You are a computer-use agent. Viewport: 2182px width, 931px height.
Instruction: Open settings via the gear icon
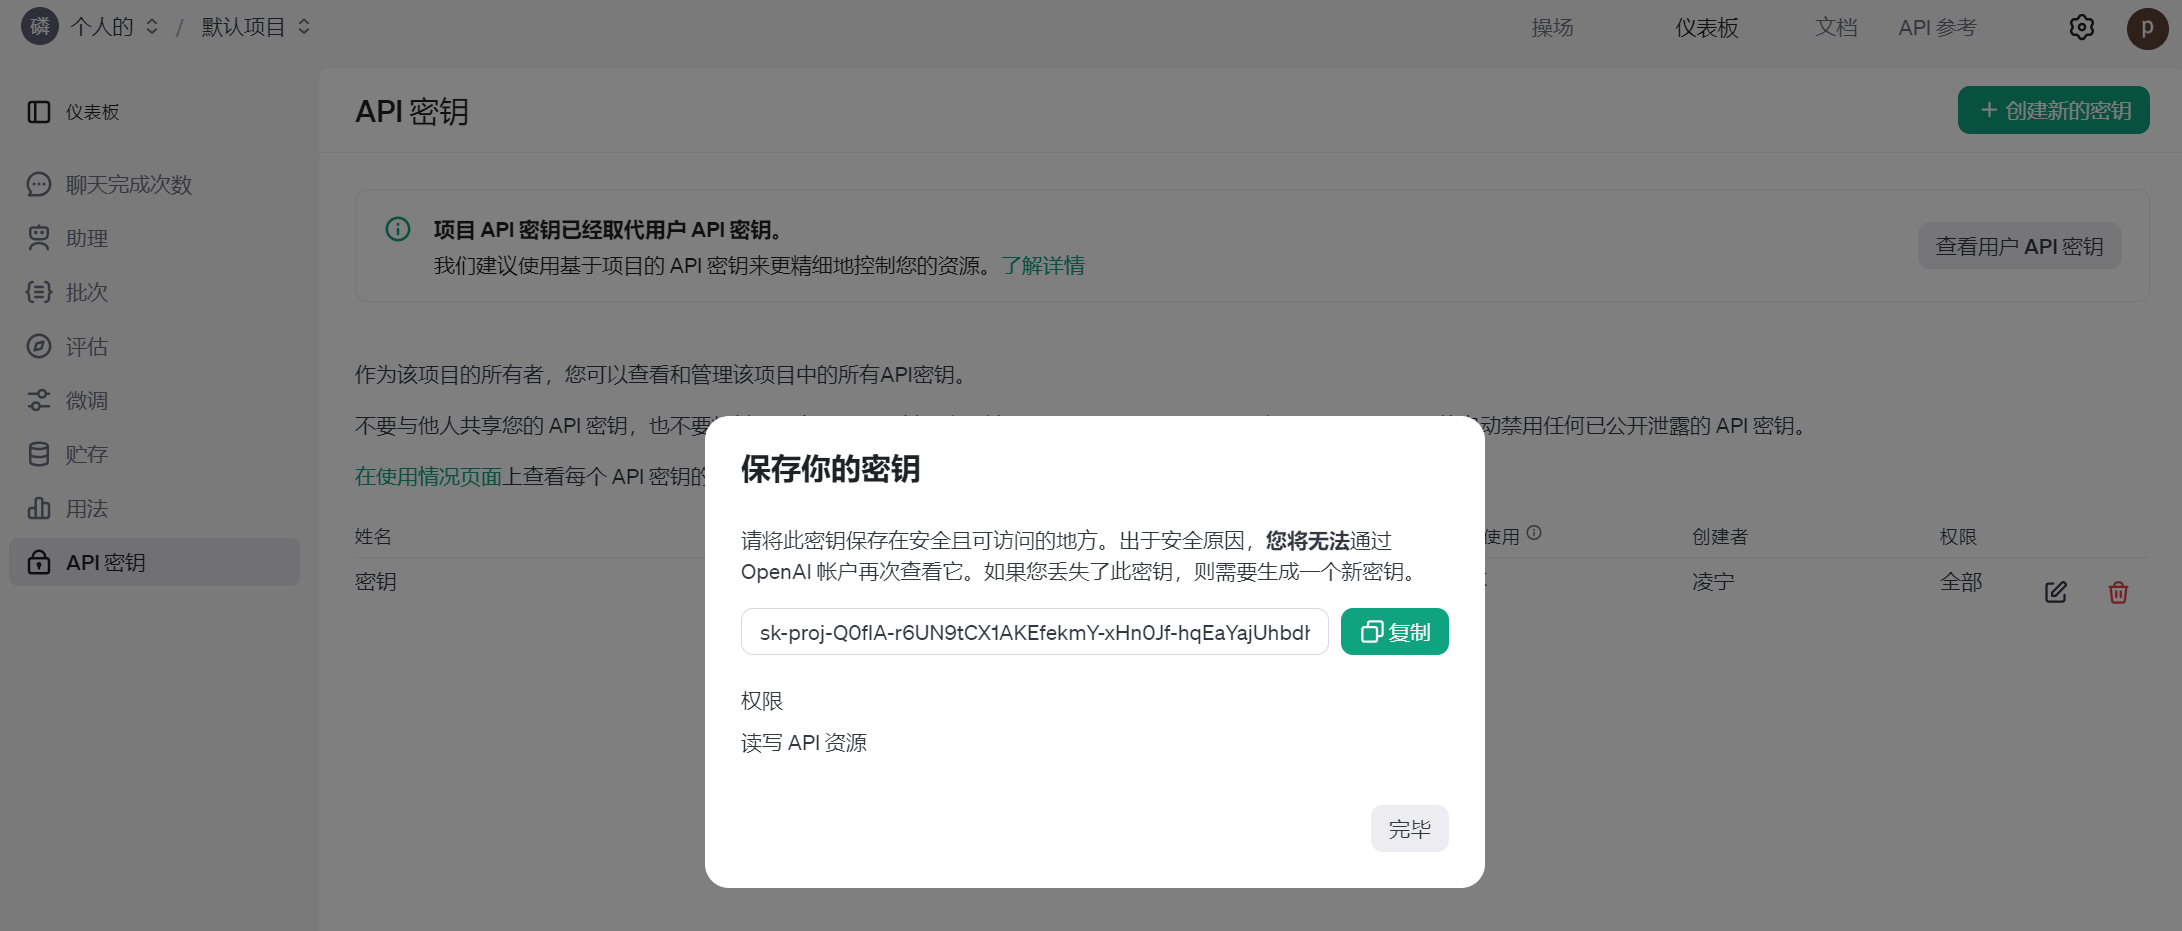2081,28
